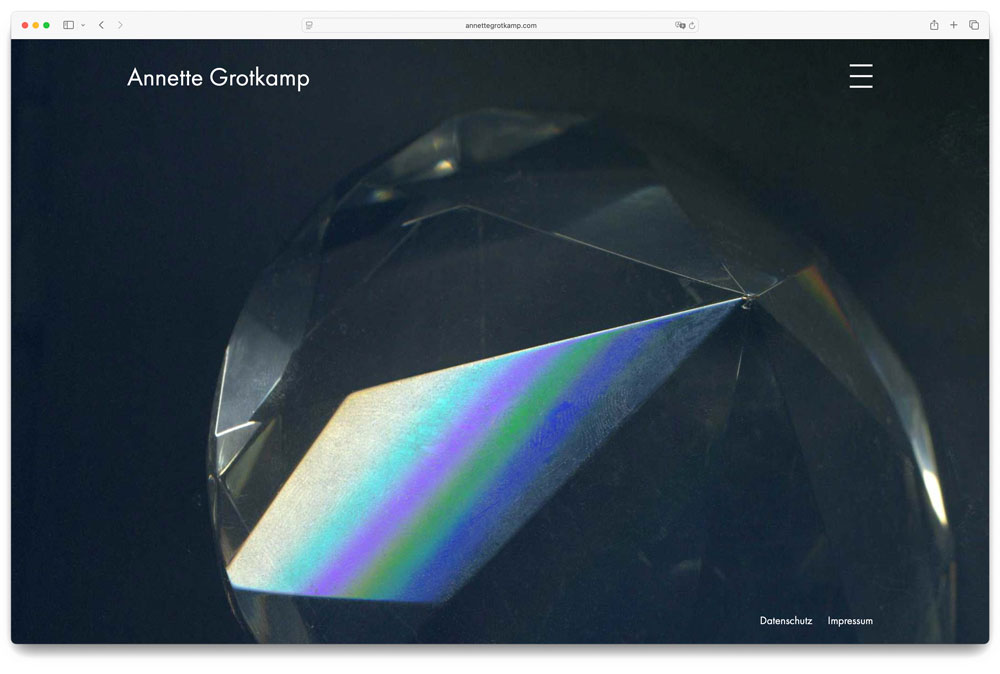Image resolution: width=1000 pixels, height=674 pixels.
Task: Click the annettegrotkamp.com address field
Action: (500, 25)
